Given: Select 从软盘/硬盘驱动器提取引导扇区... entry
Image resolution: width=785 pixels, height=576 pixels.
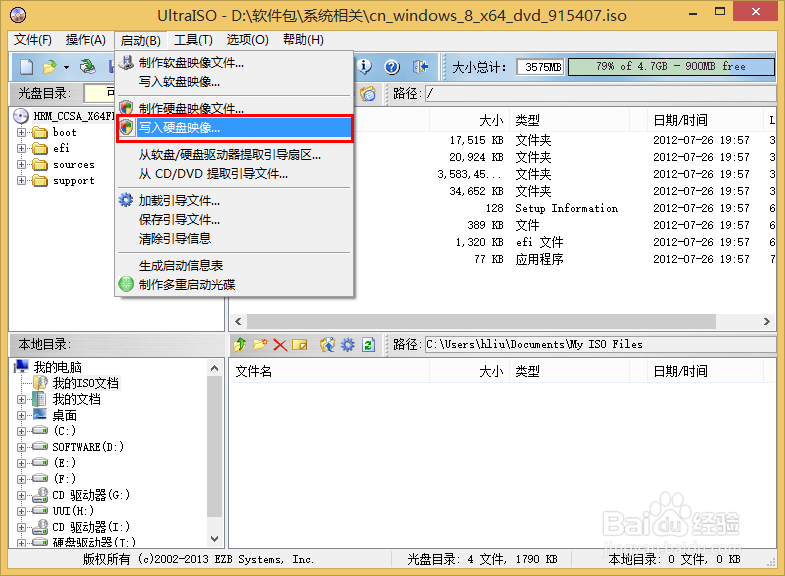Looking at the screenshot, I should coord(235,155).
